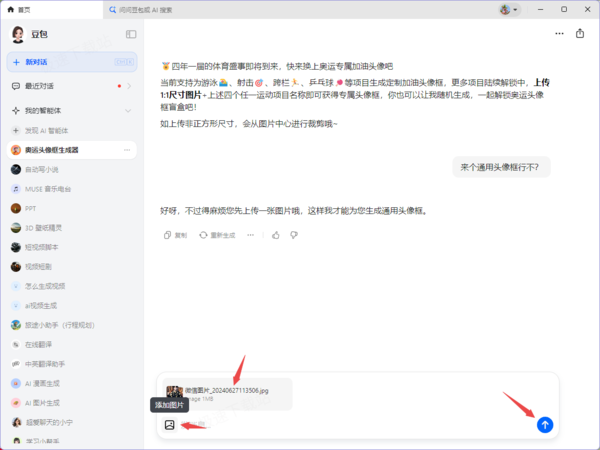The height and width of the screenshot is (450, 600).
Task: Click the 最近对话 chat bubble icon
Action: click(x=16, y=86)
